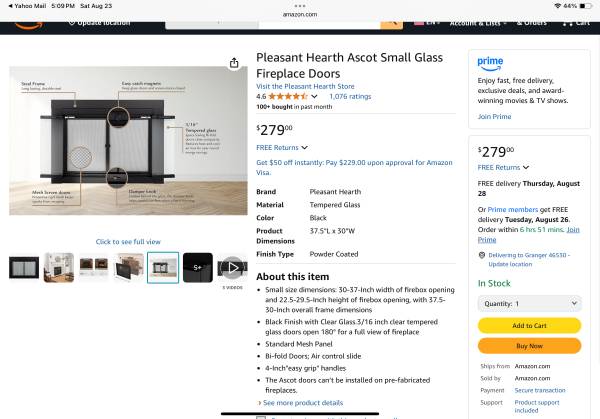Viewport: 600px width, 419px height.
Task: Tap the share icon above product image
Action: tap(234, 63)
